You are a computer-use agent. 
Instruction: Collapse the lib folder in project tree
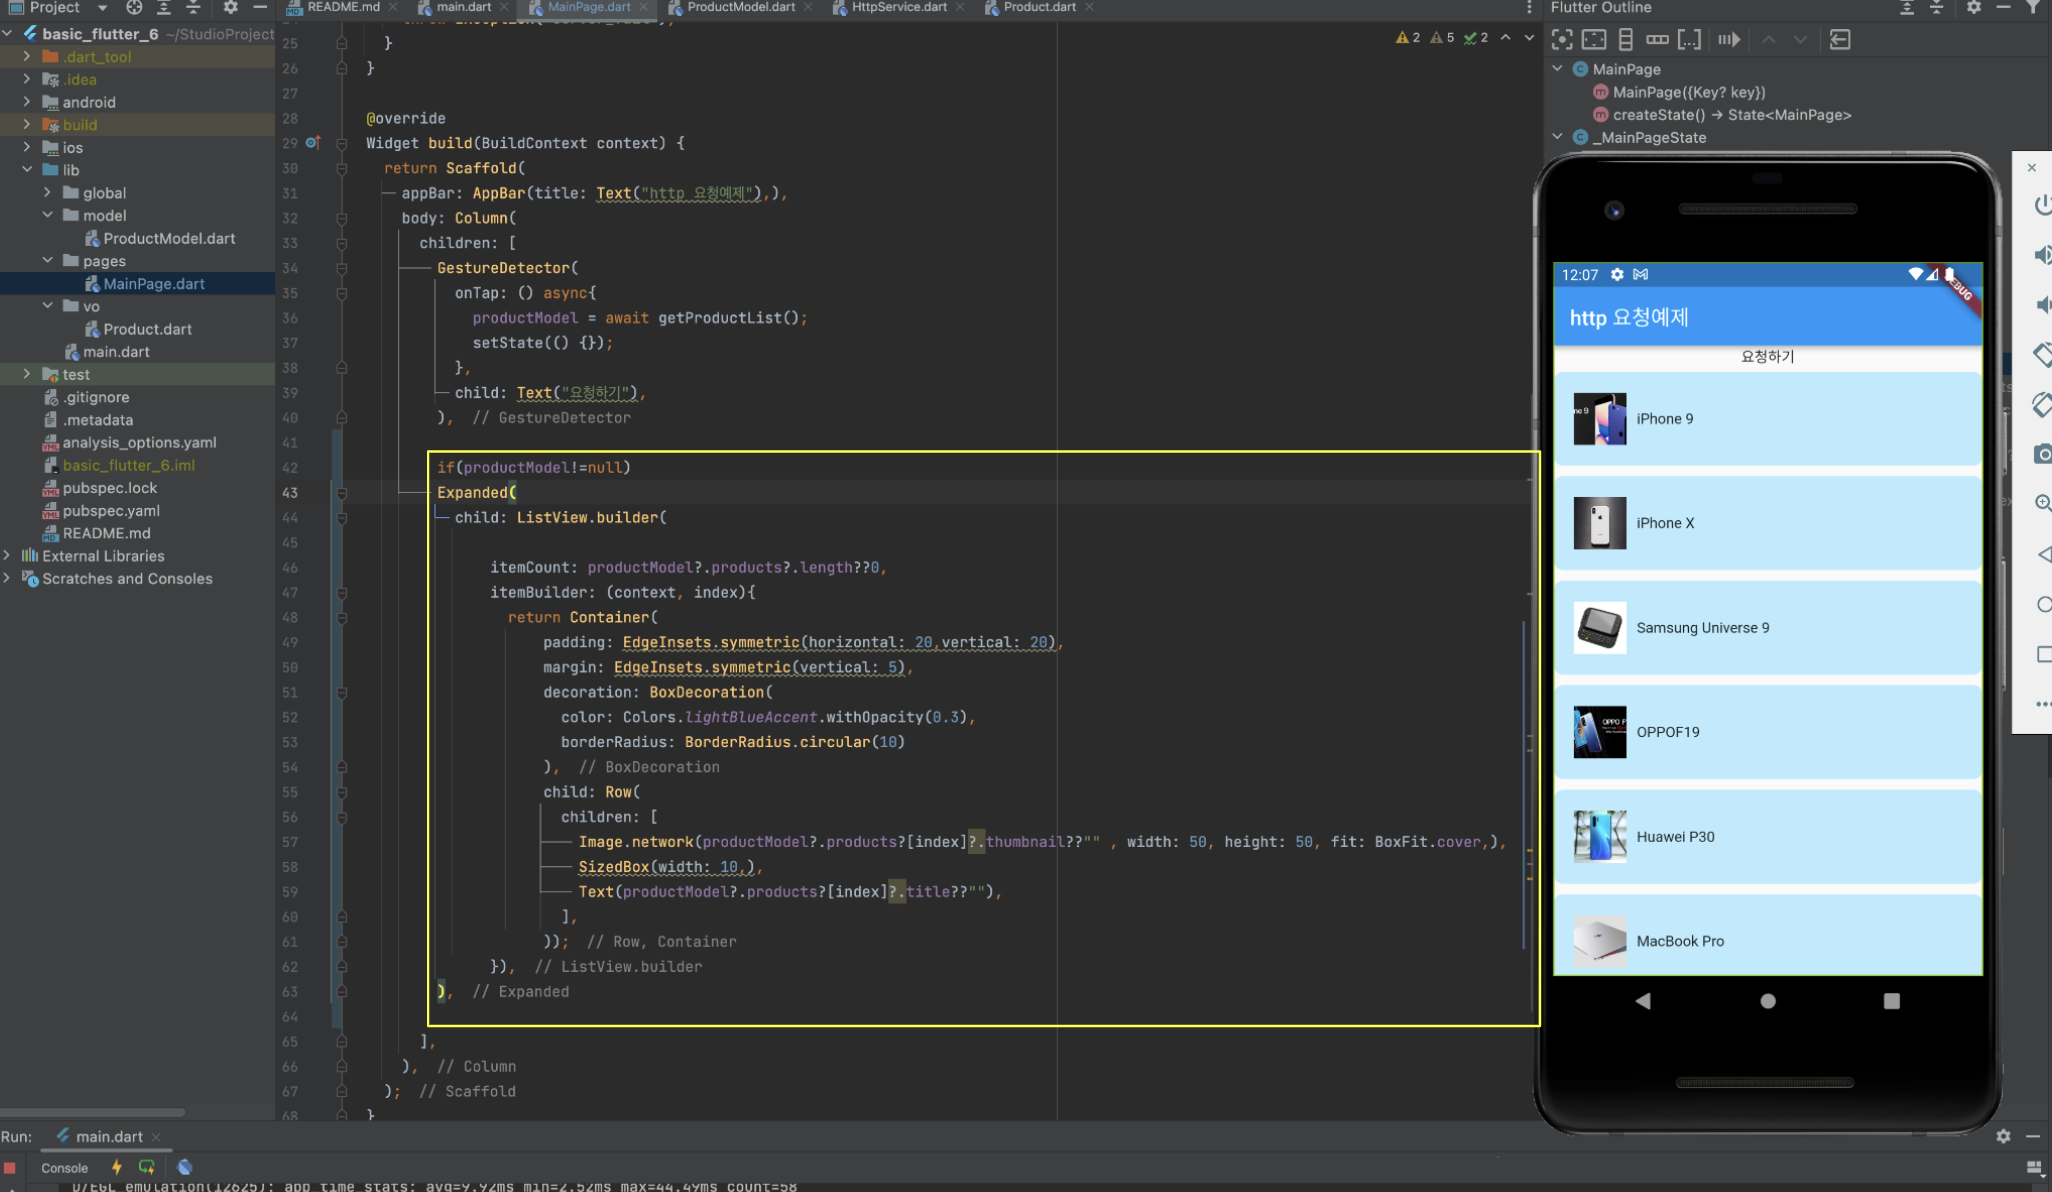27,170
